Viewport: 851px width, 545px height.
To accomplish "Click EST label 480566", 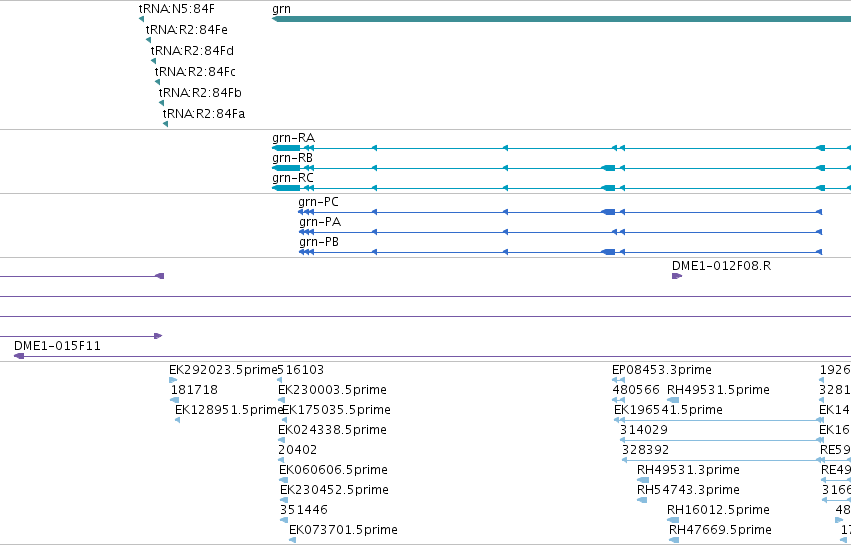I will pyautogui.click(x=636, y=390).
